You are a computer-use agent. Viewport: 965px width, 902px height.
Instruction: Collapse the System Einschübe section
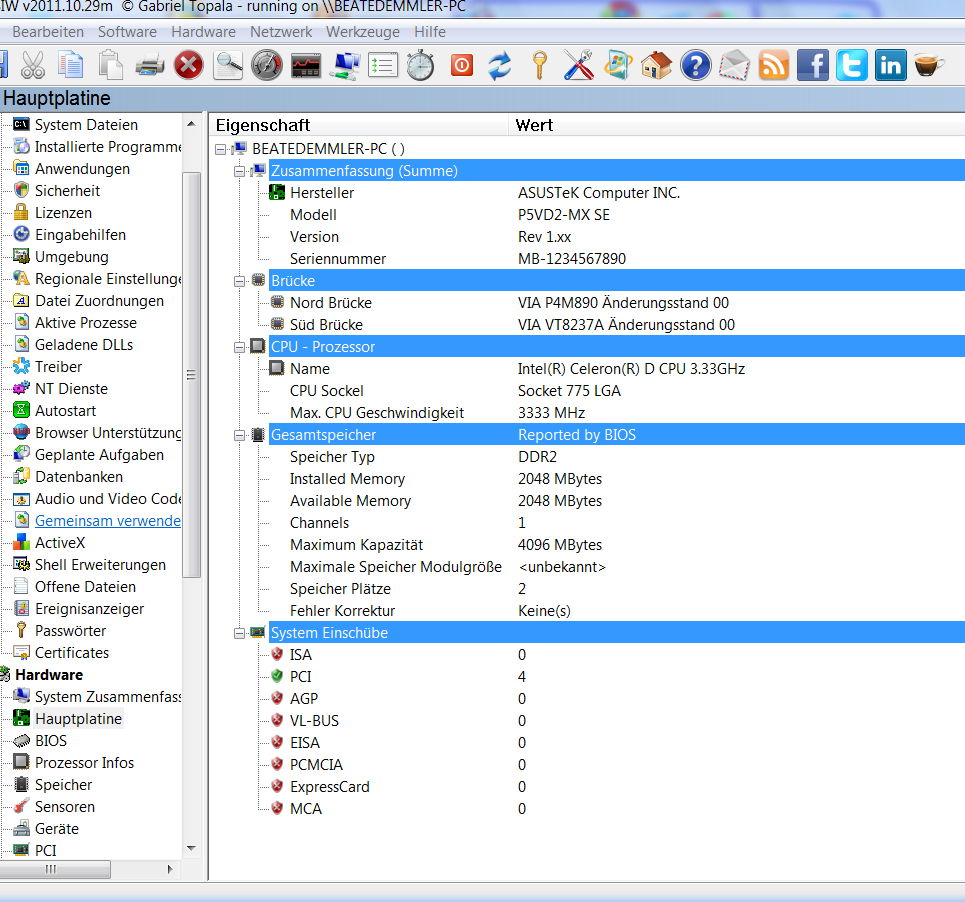239,633
